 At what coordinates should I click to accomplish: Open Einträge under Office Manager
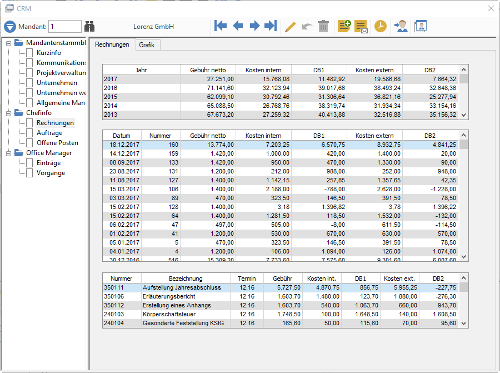(x=49, y=163)
